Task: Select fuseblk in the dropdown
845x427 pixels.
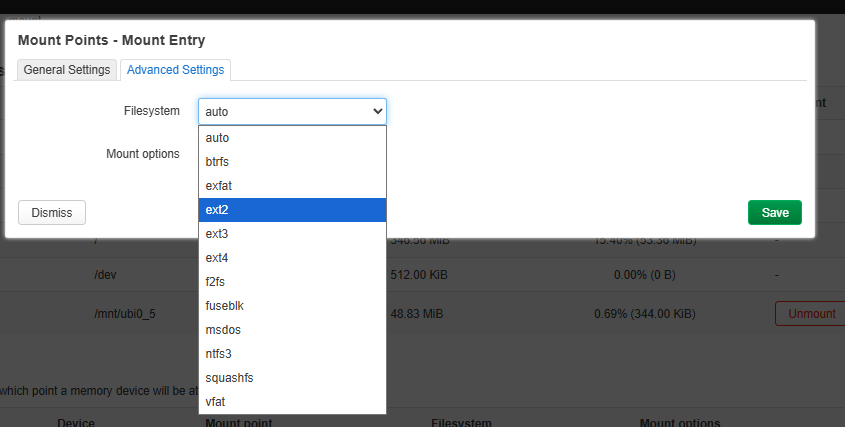Action: (x=292, y=306)
